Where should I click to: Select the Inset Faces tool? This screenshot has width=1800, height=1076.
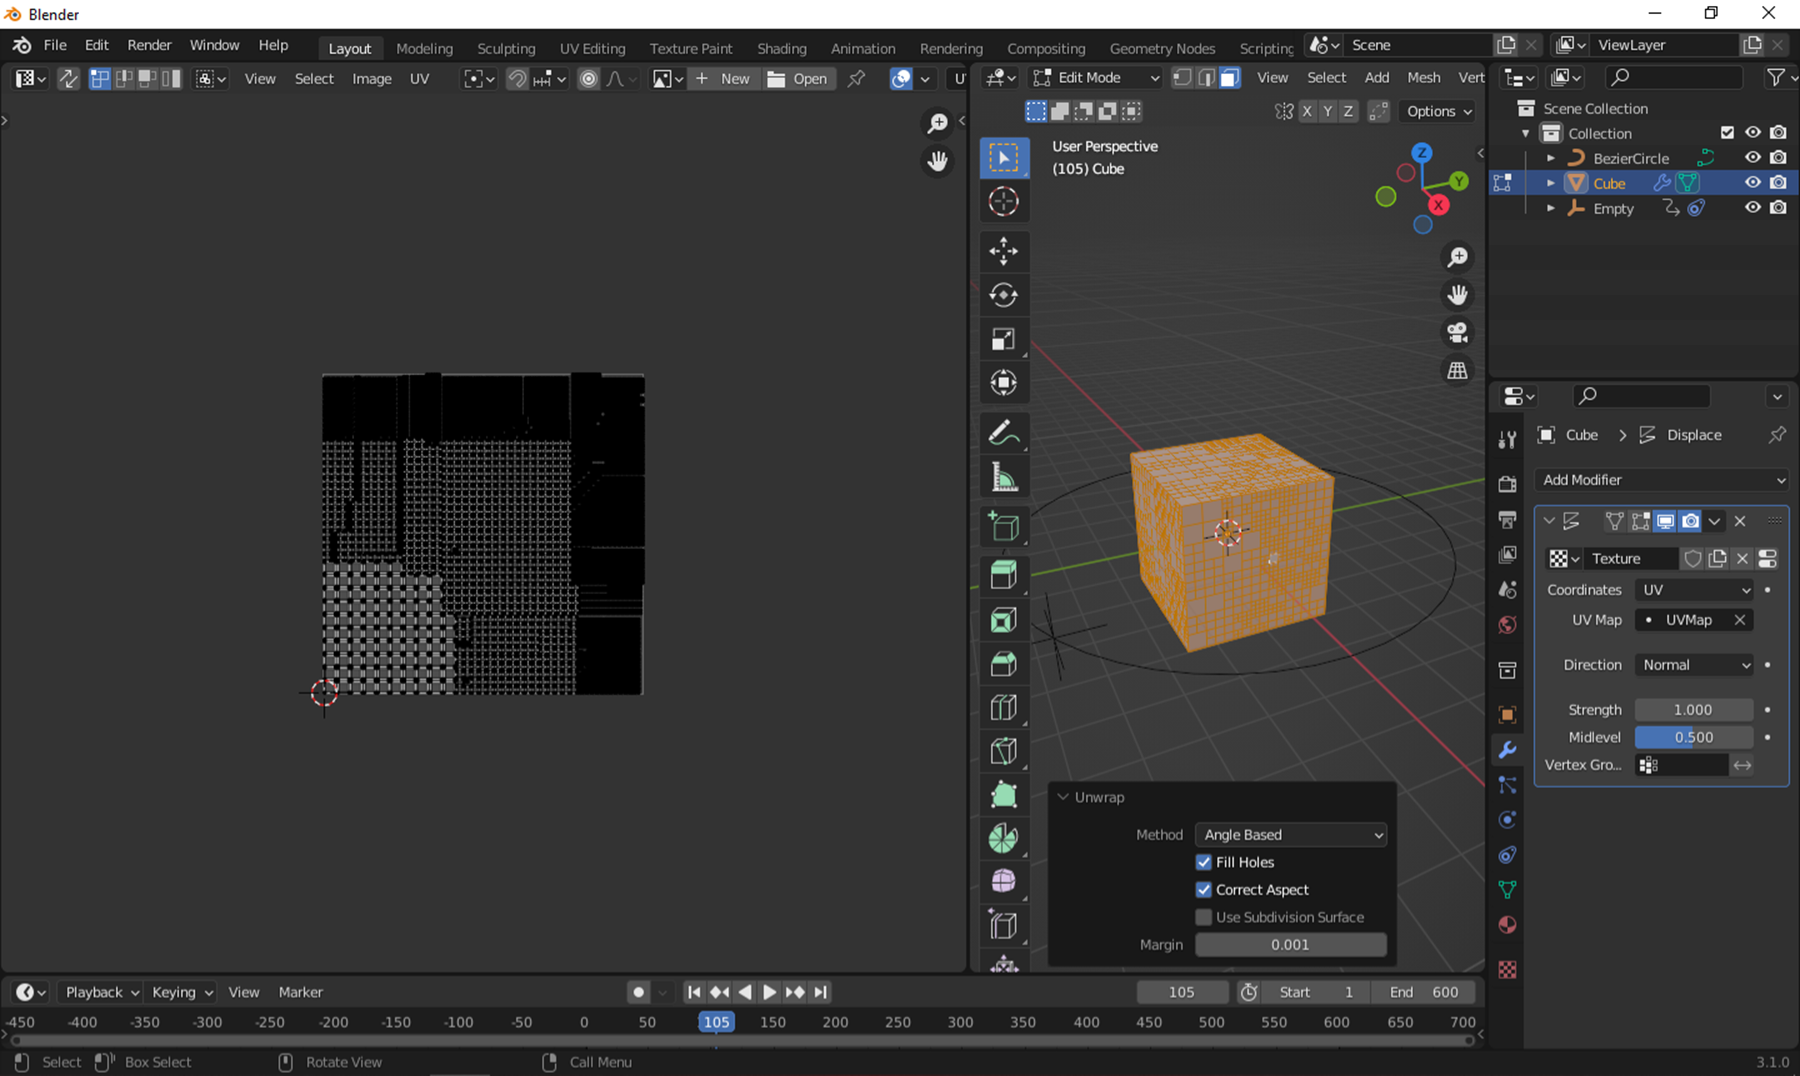click(x=1003, y=620)
